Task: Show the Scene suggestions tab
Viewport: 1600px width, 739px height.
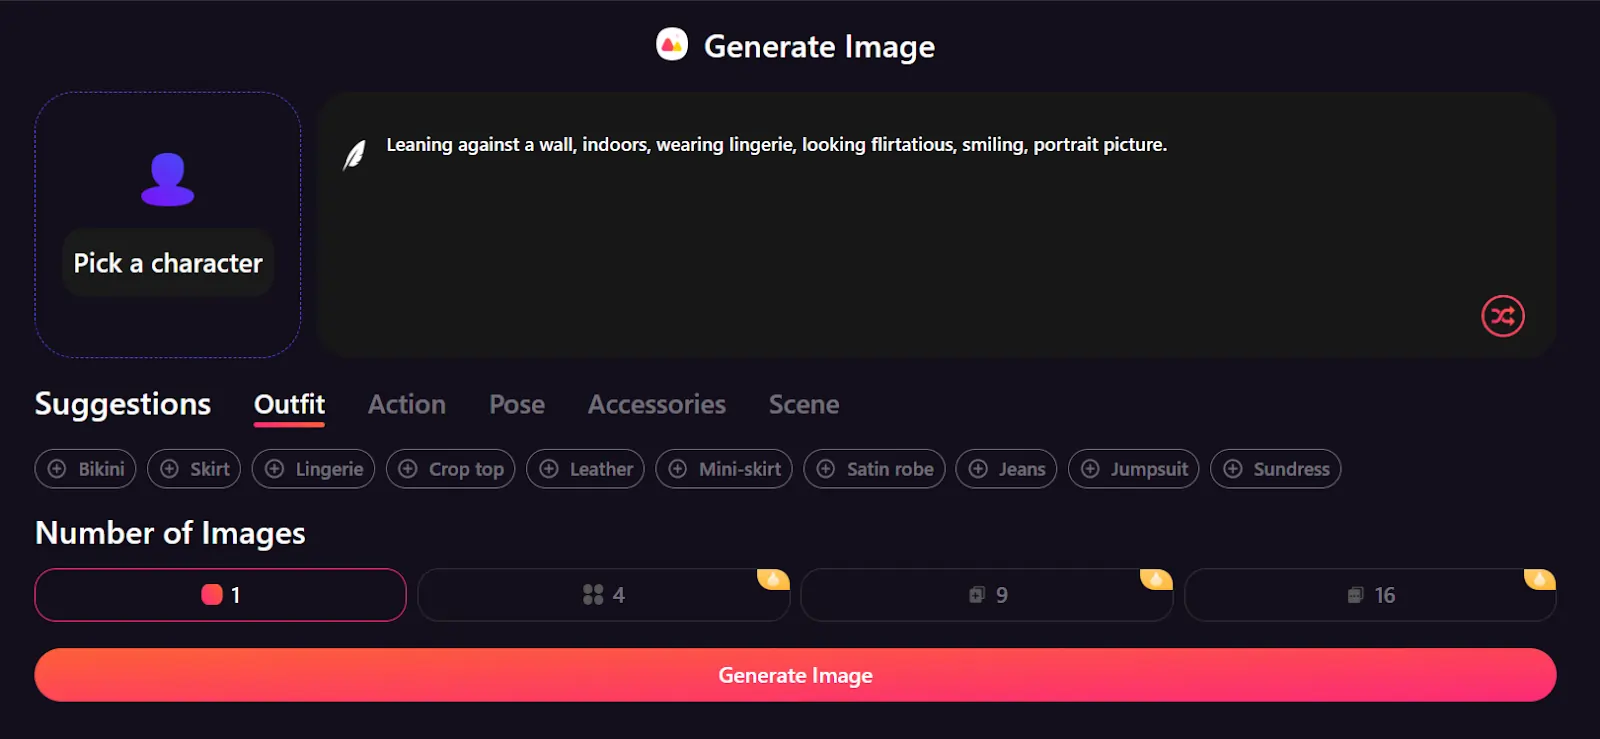Action: point(804,405)
